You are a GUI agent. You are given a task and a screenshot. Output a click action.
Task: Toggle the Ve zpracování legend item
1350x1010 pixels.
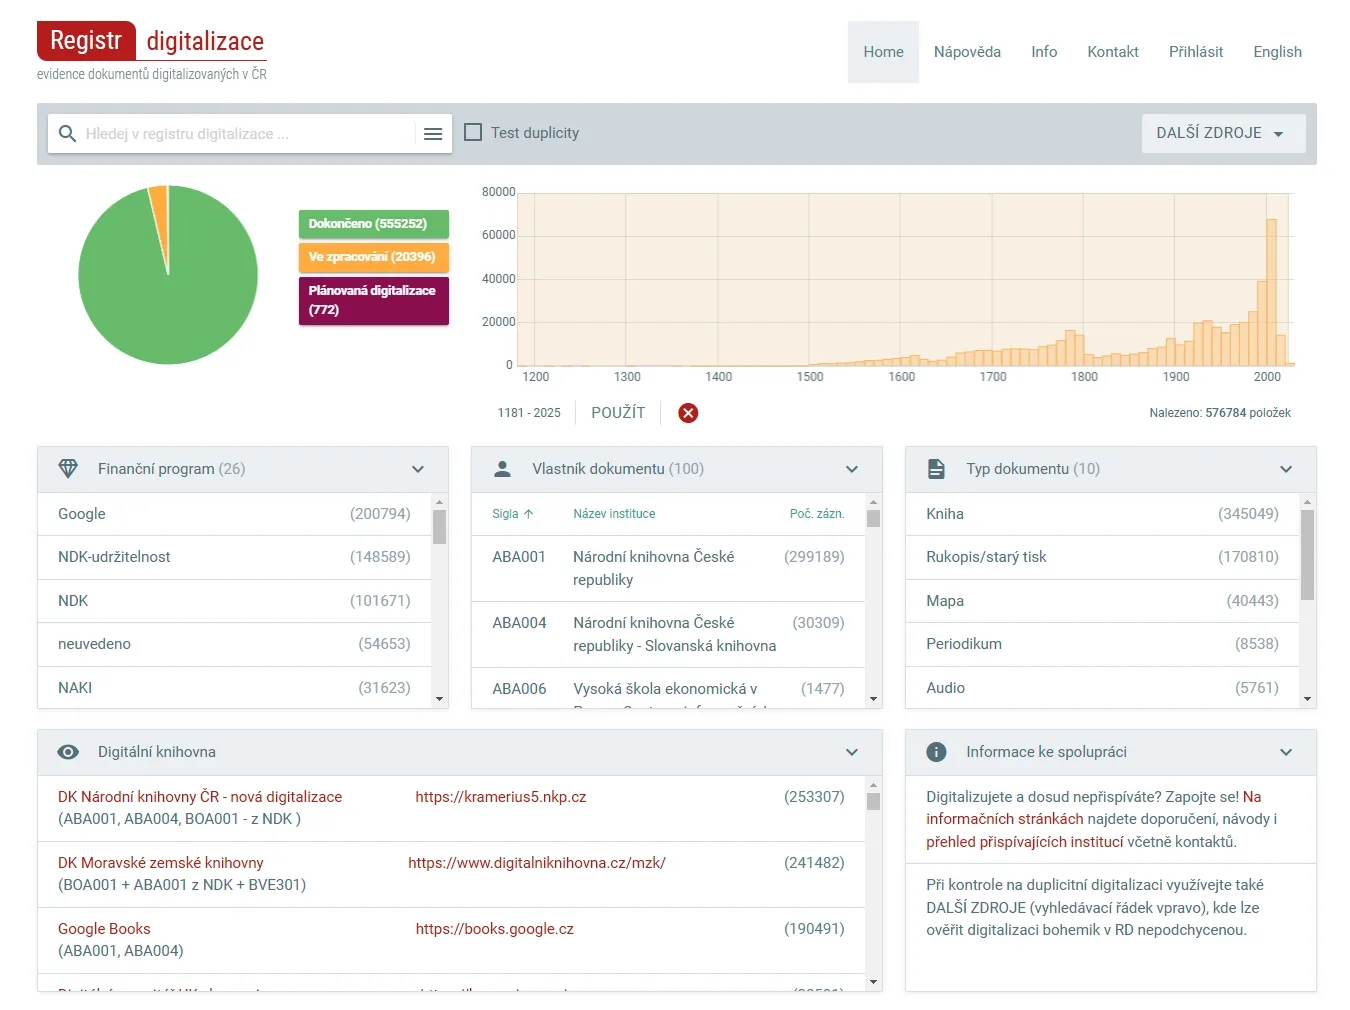(x=373, y=257)
